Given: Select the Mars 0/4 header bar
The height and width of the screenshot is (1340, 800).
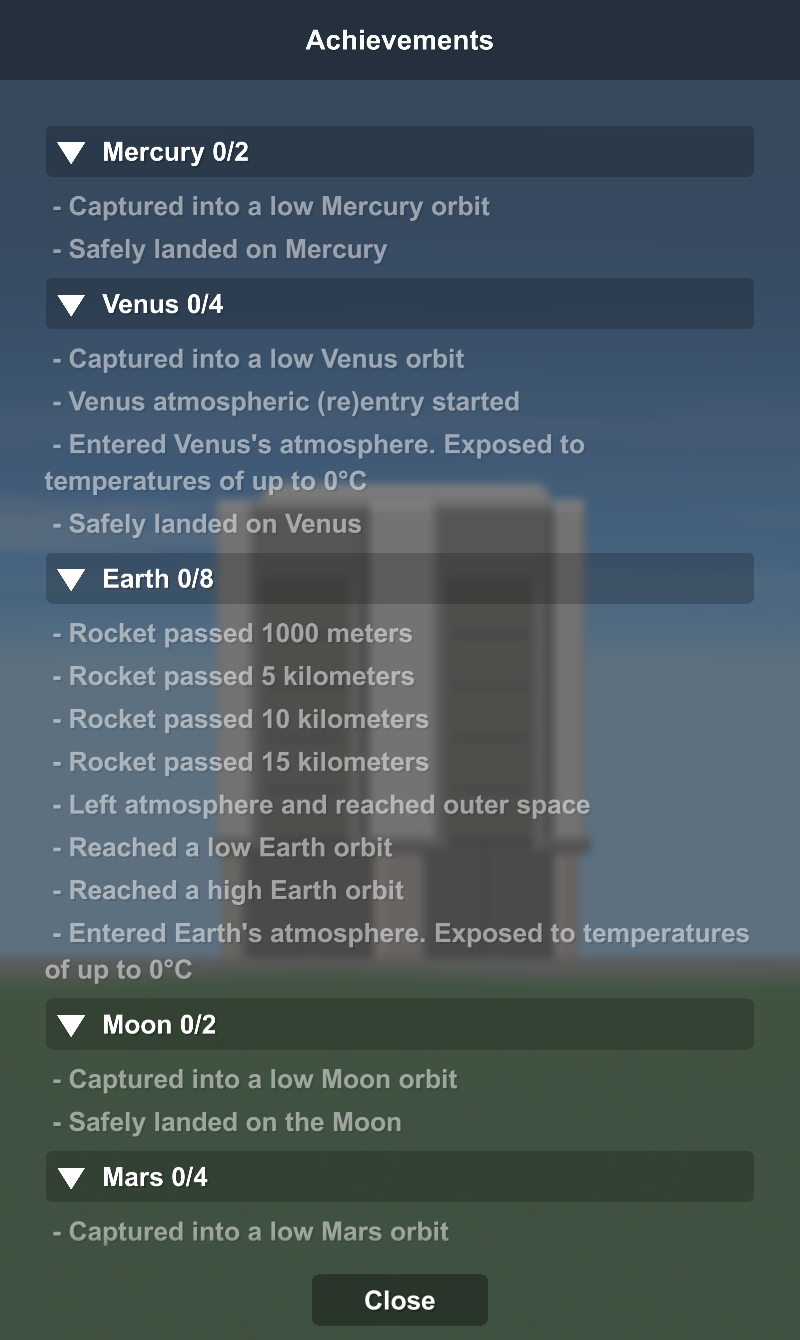Looking at the screenshot, I should (x=400, y=1176).
